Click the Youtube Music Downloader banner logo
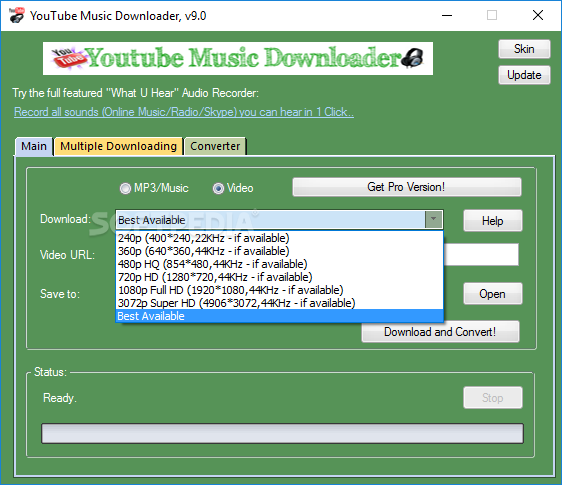562x485 pixels. tap(238, 58)
